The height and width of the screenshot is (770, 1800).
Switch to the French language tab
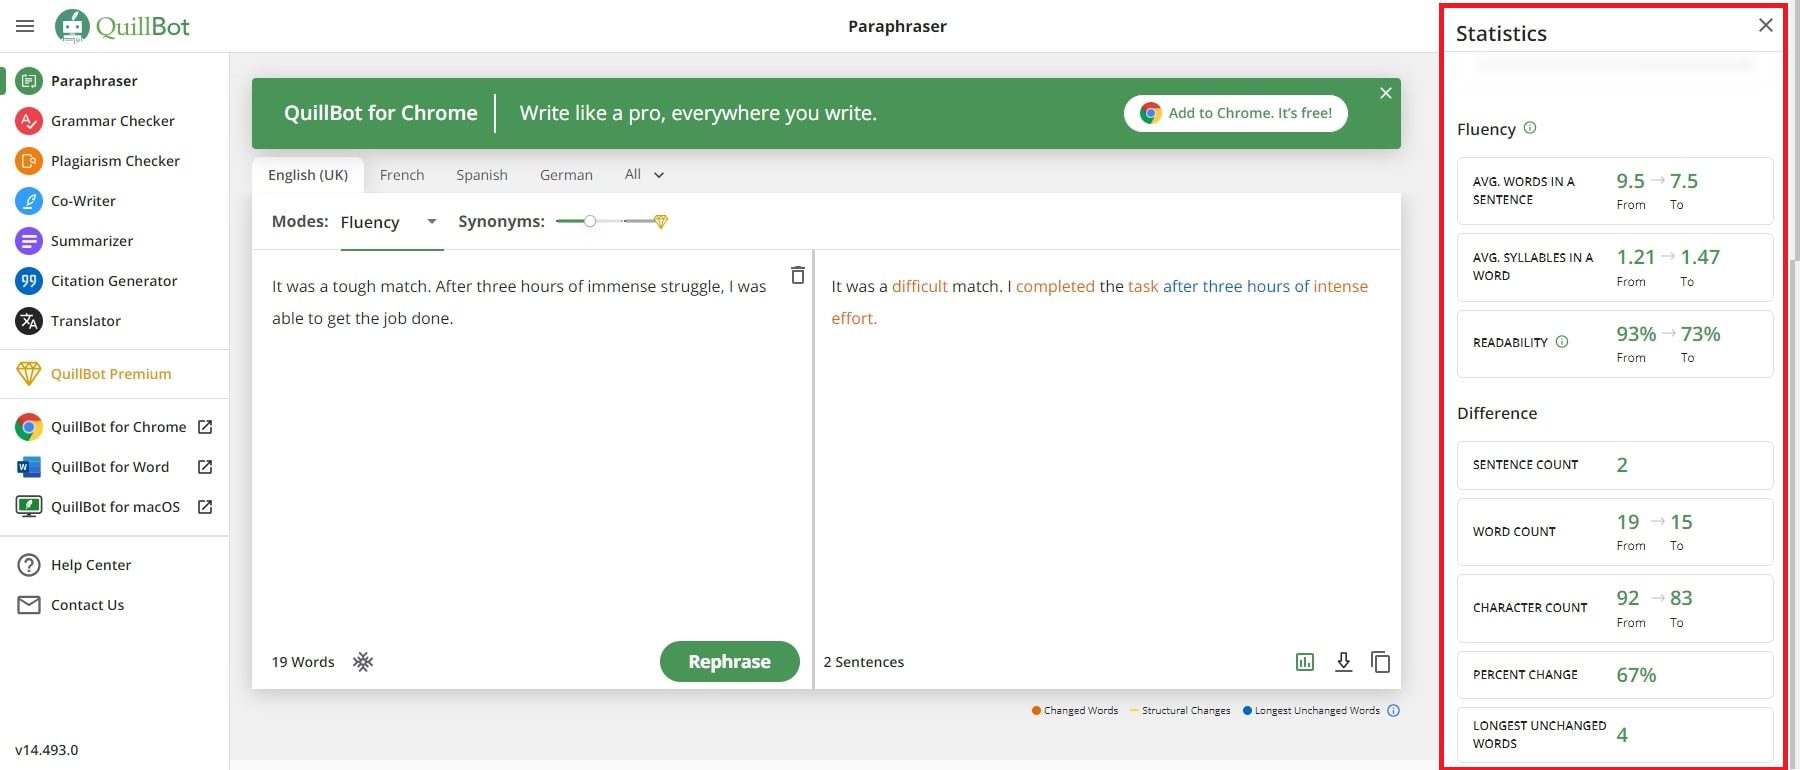(x=402, y=175)
